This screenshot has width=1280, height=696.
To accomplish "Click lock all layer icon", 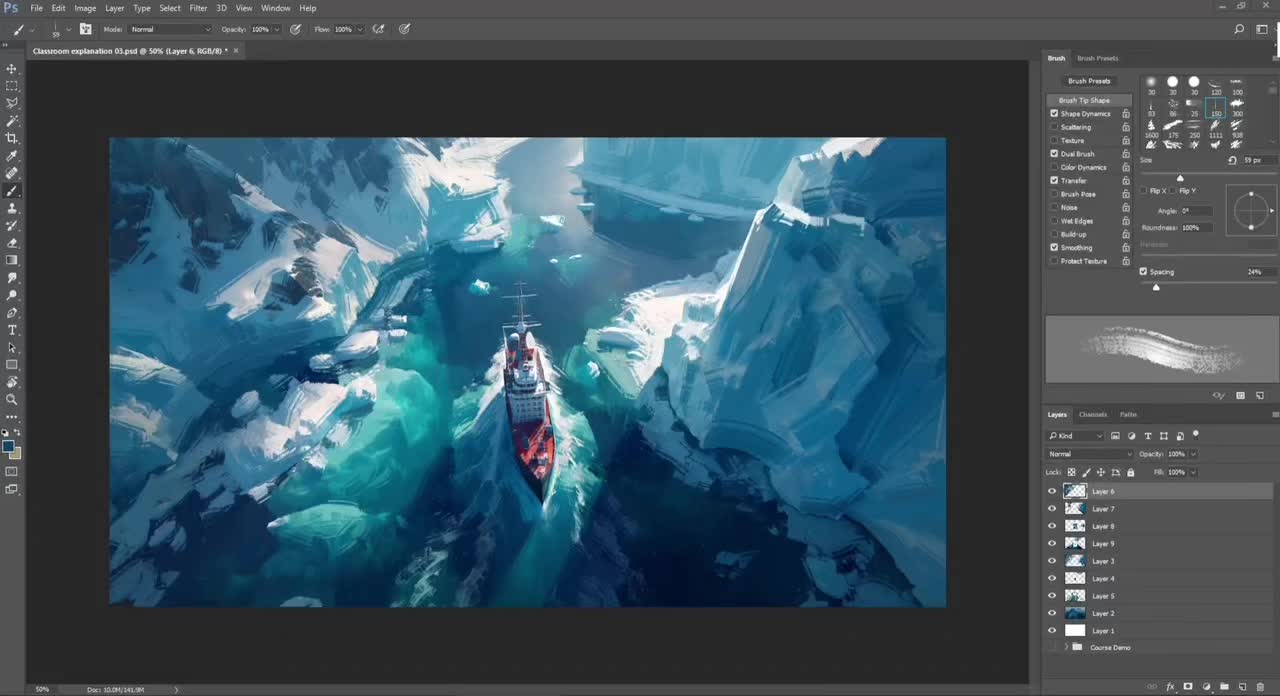I will (1130, 472).
